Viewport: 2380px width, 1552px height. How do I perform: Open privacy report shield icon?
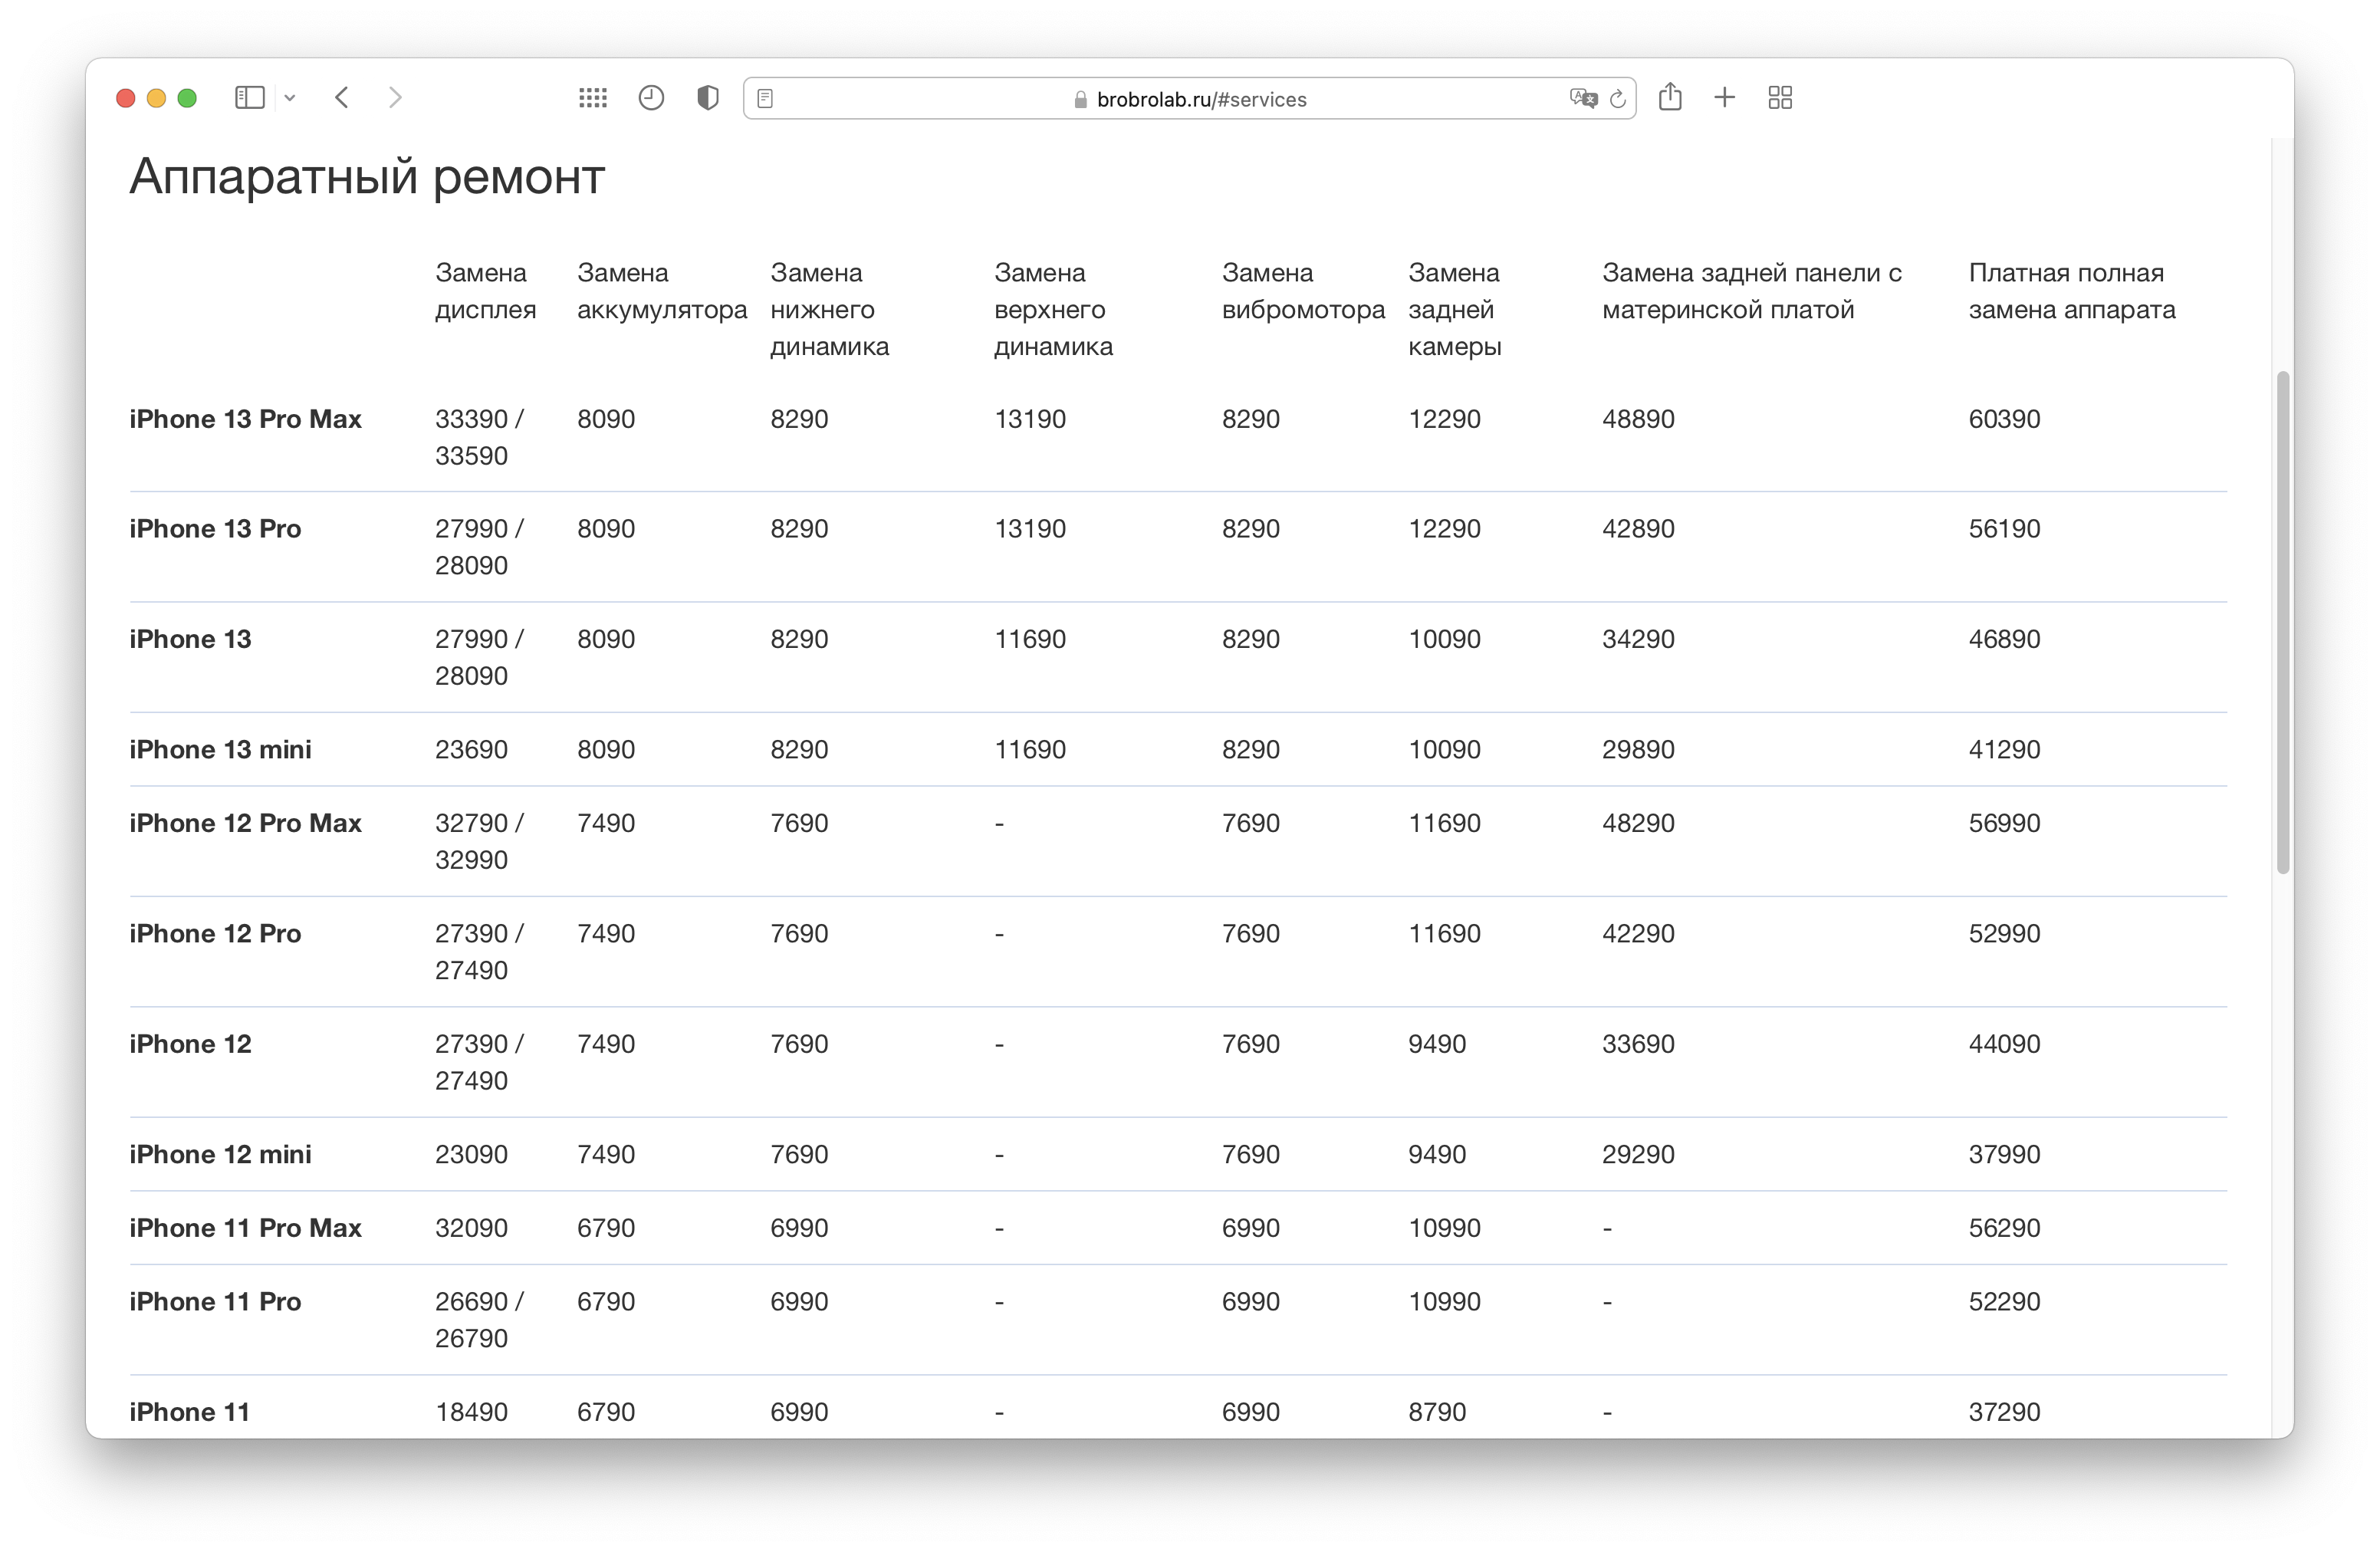click(708, 98)
